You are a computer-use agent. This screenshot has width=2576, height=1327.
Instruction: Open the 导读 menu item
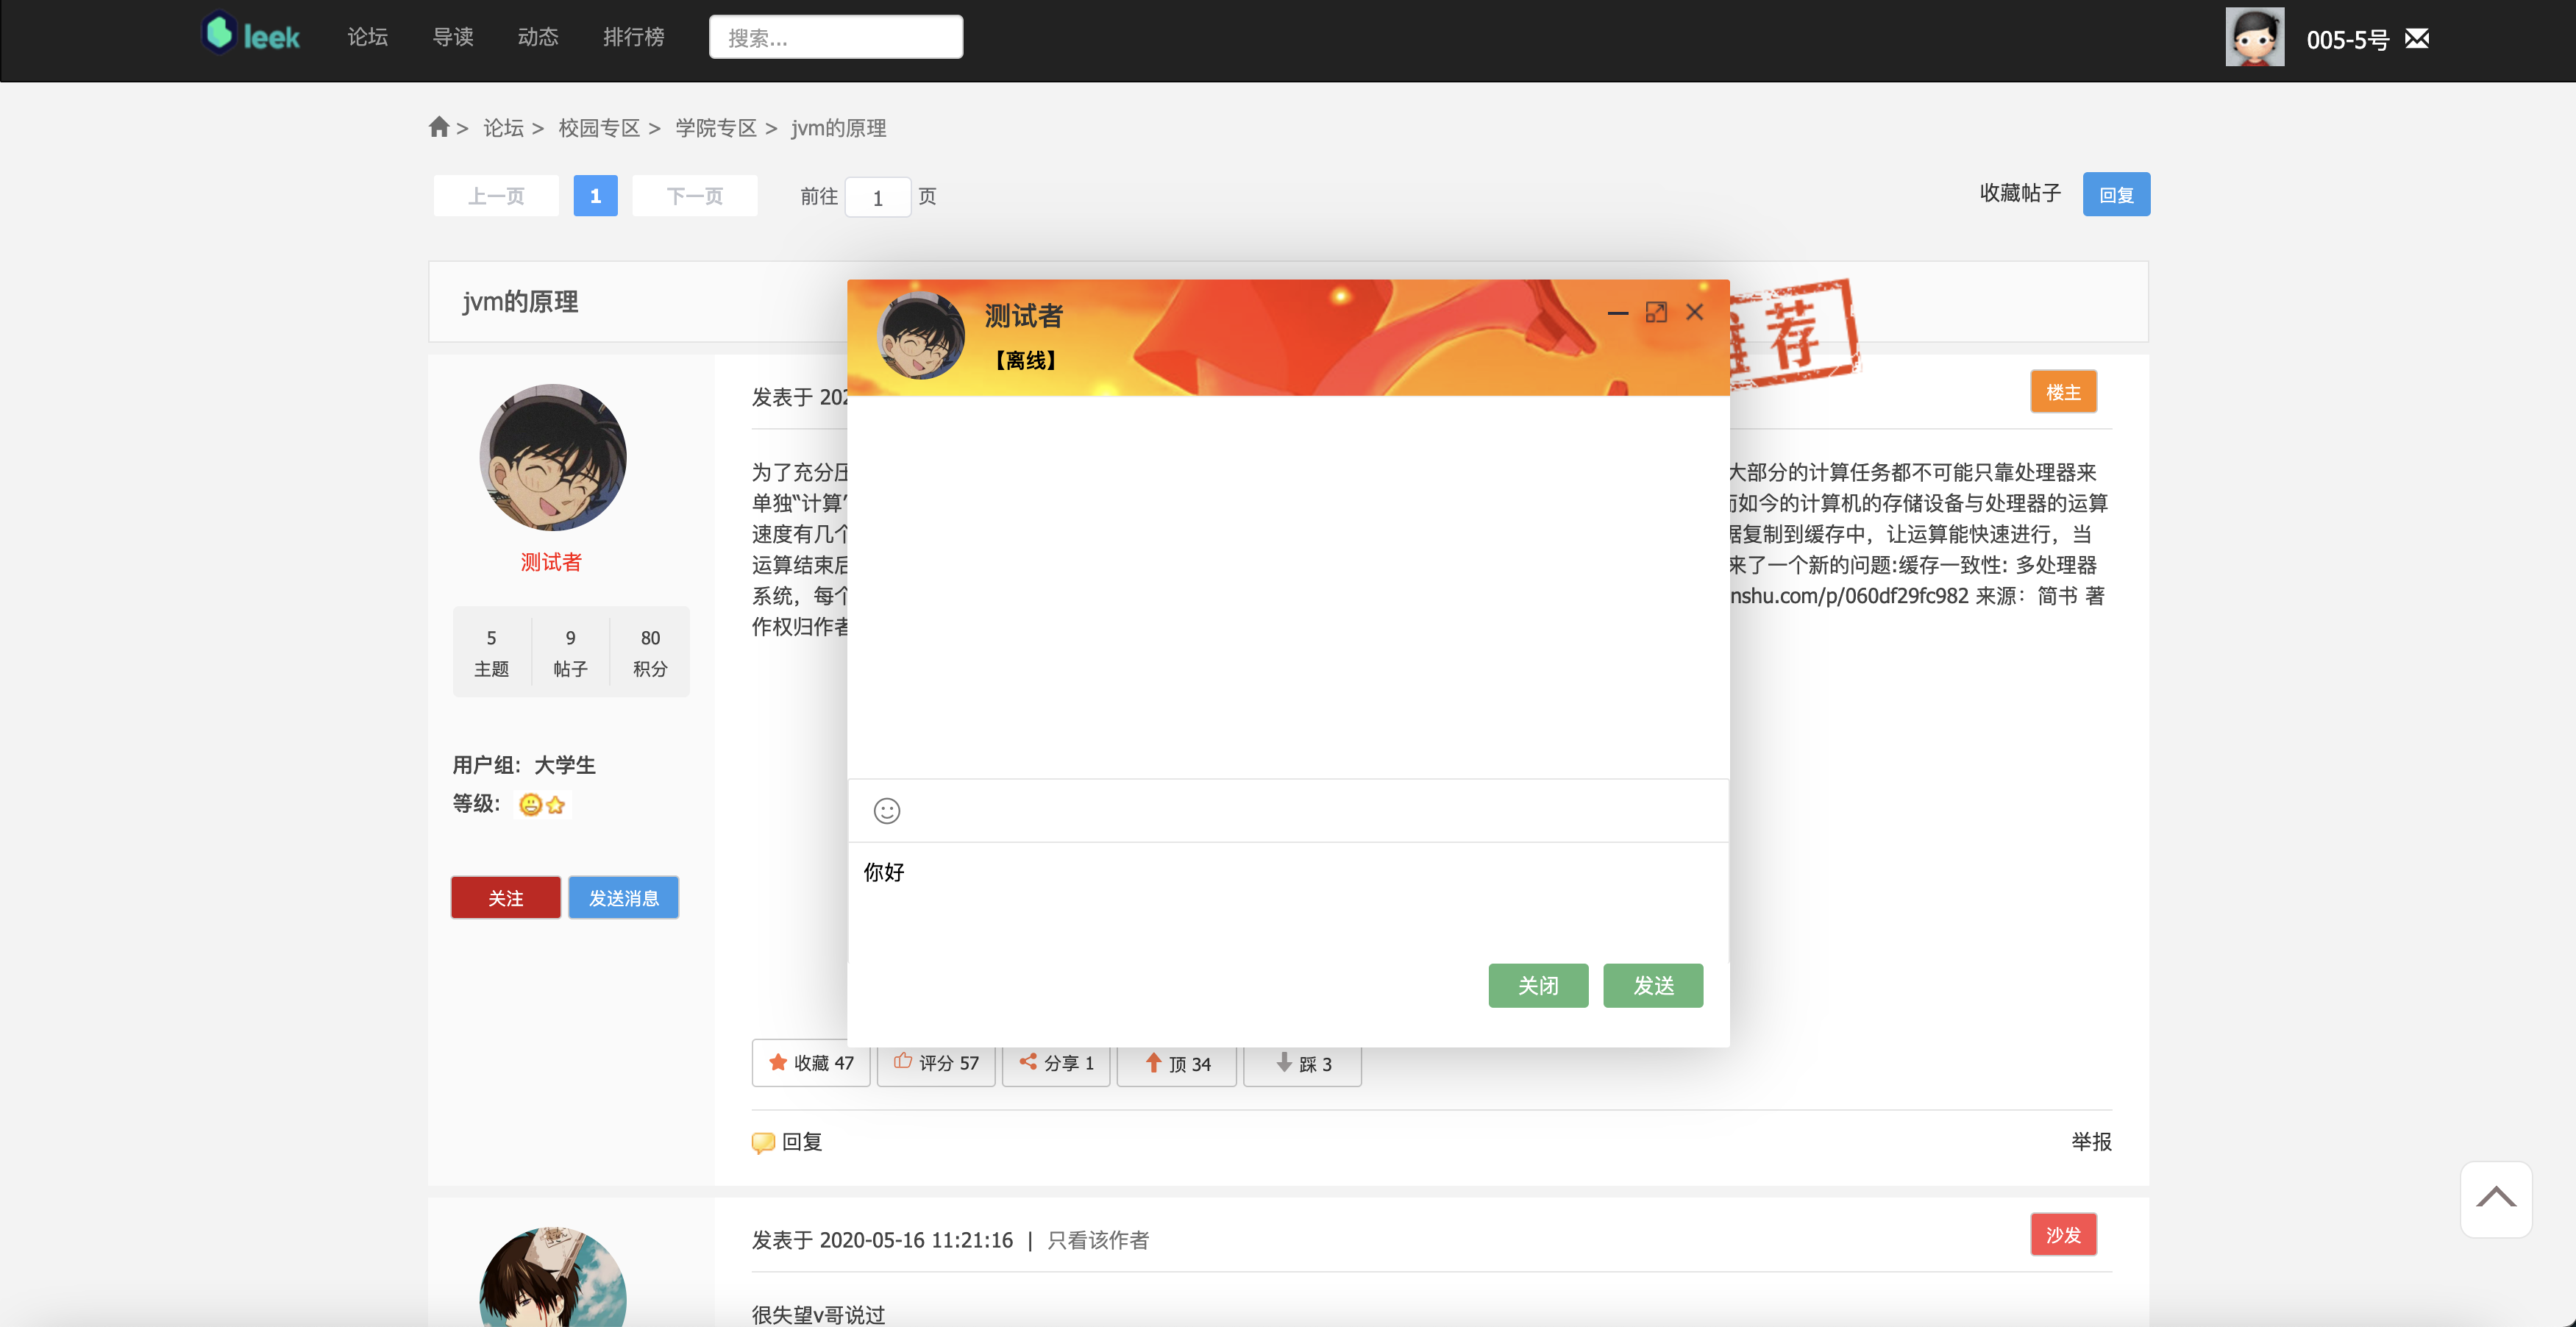pyautogui.click(x=453, y=37)
